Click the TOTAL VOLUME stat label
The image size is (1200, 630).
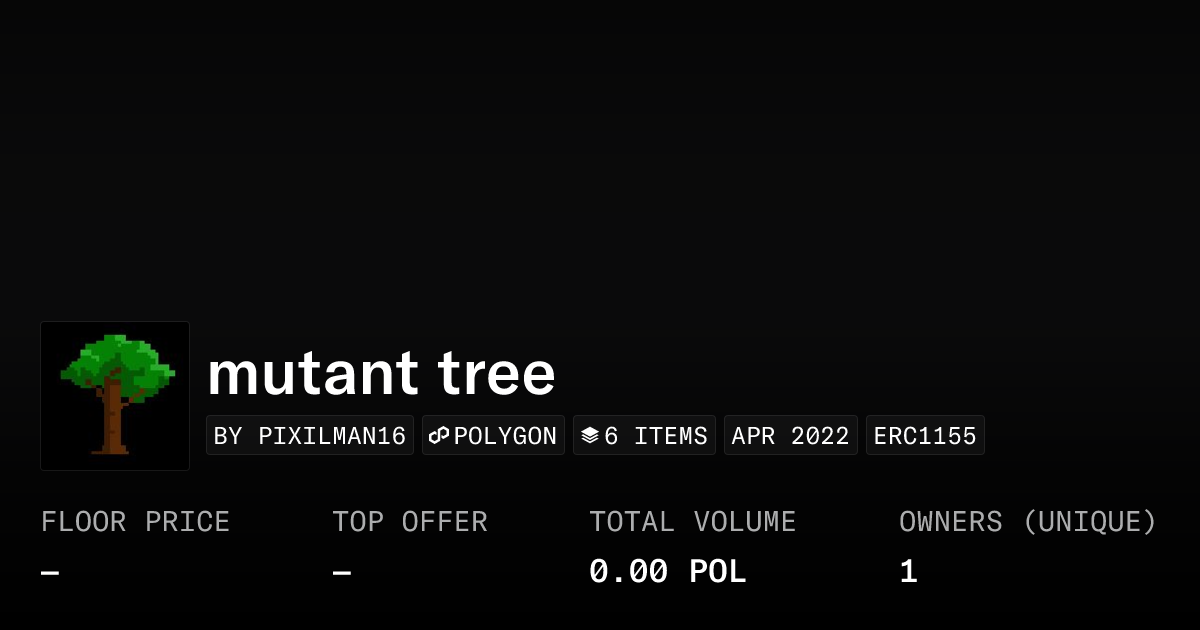(x=693, y=522)
